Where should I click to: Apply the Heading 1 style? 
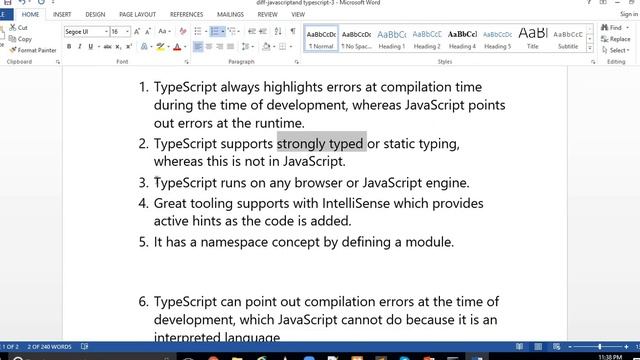(x=391, y=39)
